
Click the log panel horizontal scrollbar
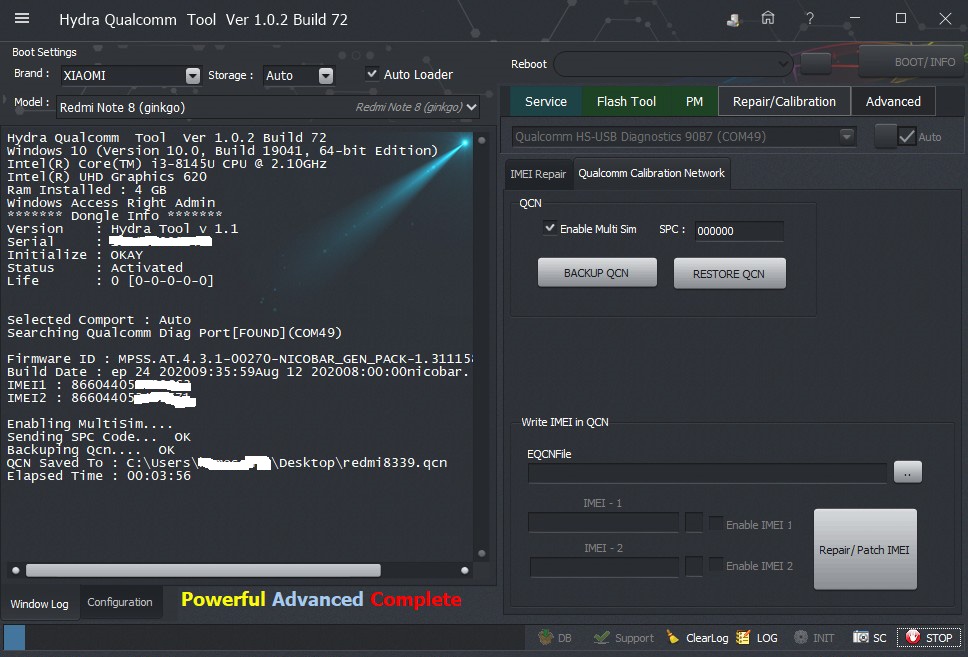(x=203, y=570)
